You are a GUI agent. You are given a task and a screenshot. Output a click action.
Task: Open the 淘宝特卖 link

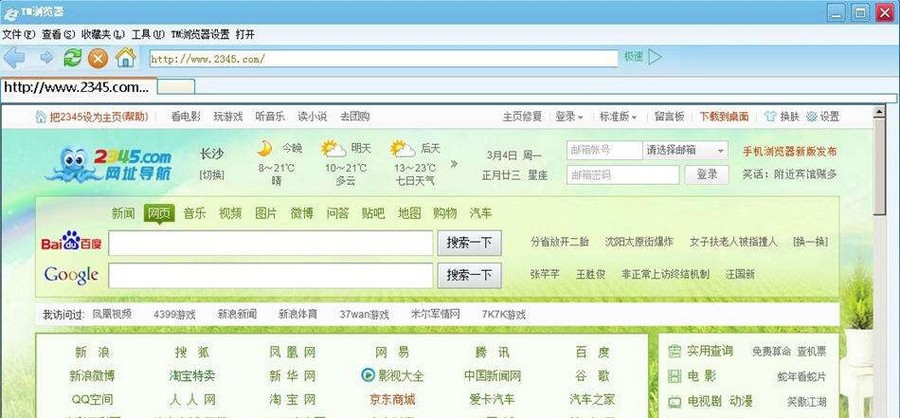pyautogui.click(x=192, y=376)
